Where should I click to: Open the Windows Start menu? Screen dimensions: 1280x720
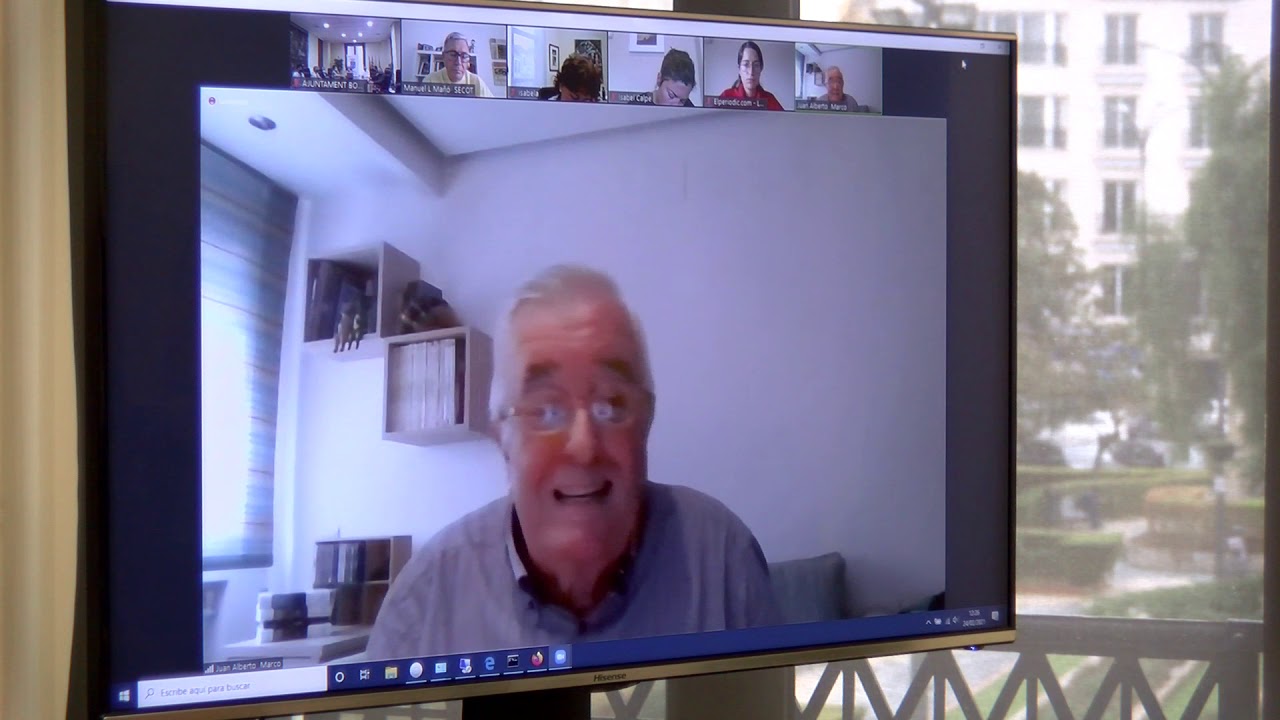[x=124, y=695]
